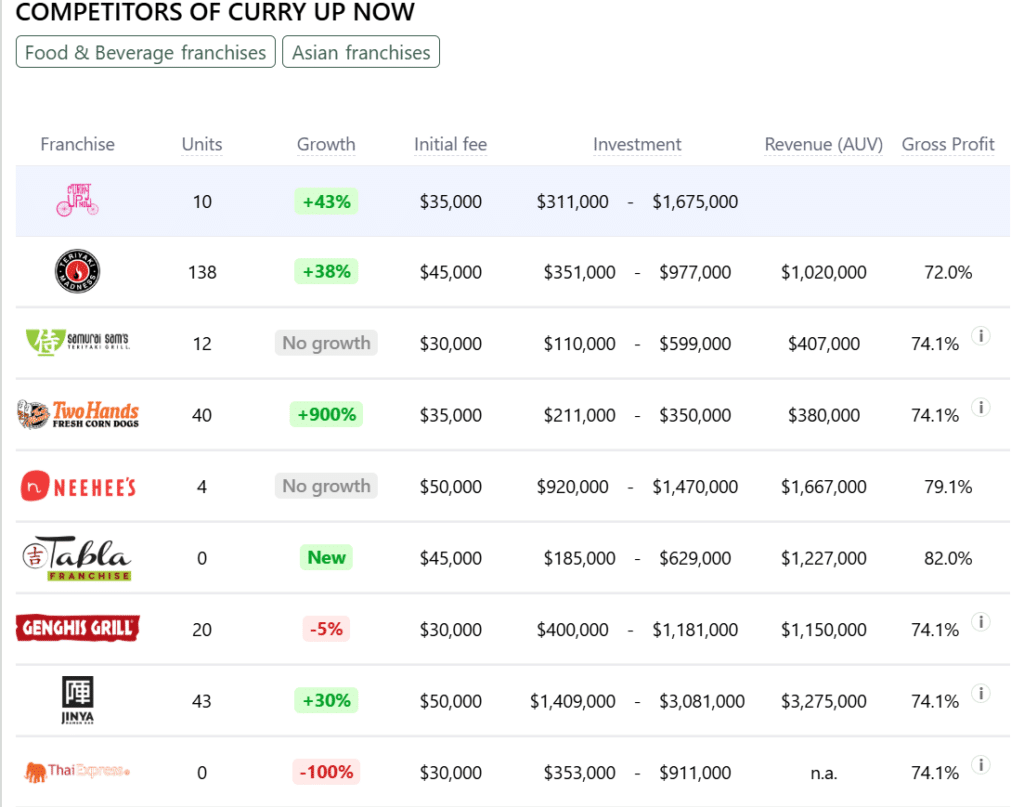The width and height of the screenshot is (1024, 807).
Task: Click the Revenue (AUV) column header
Action: tap(824, 144)
